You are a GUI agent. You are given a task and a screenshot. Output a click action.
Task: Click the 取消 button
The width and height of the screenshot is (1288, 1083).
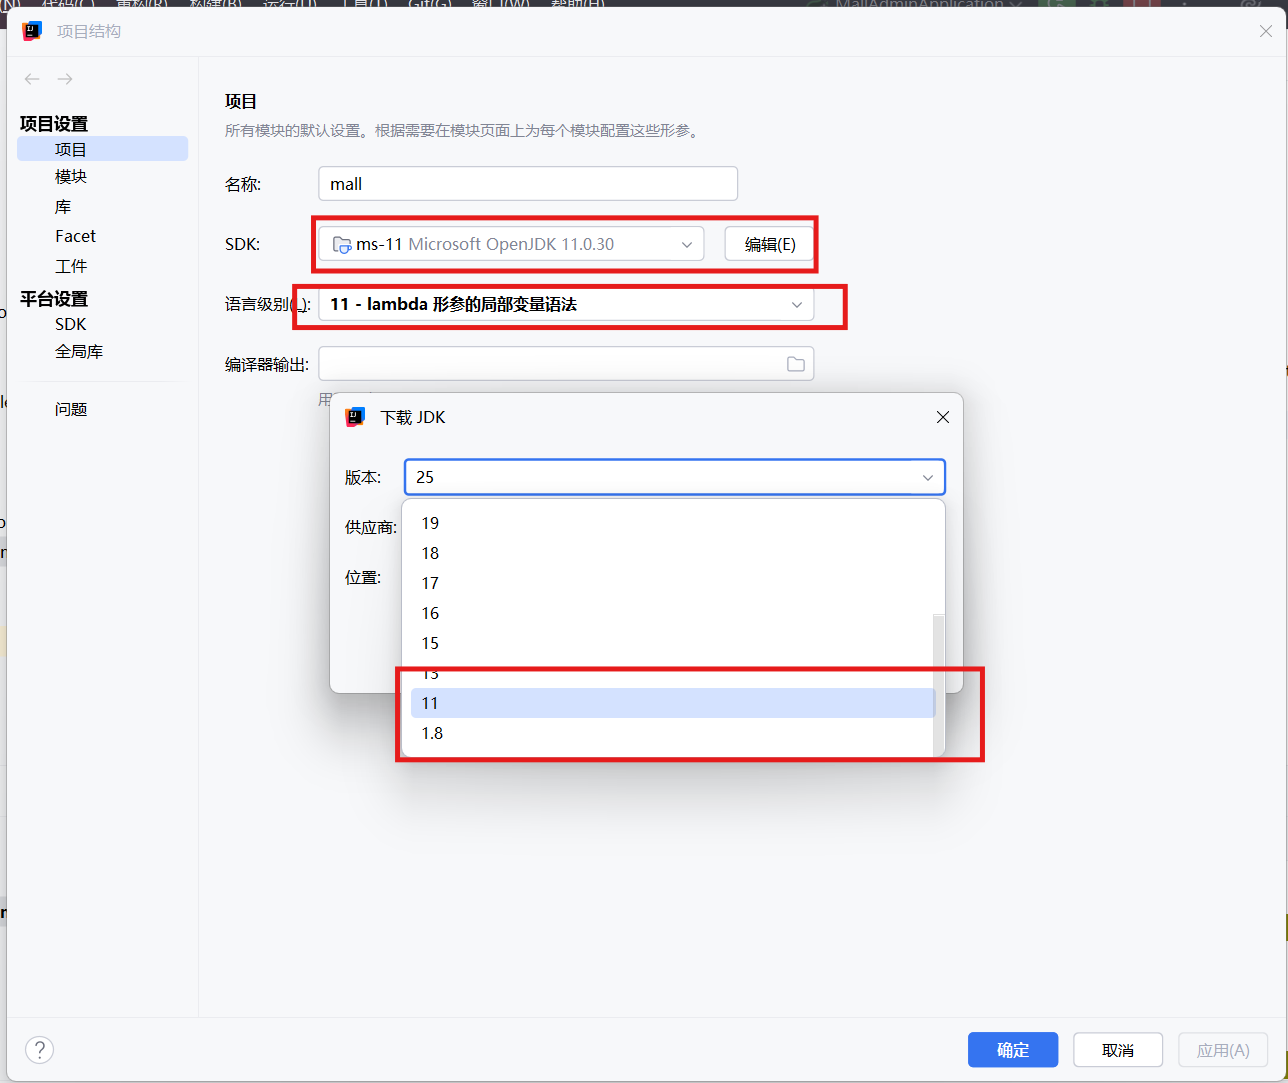click(1117, 1050)
